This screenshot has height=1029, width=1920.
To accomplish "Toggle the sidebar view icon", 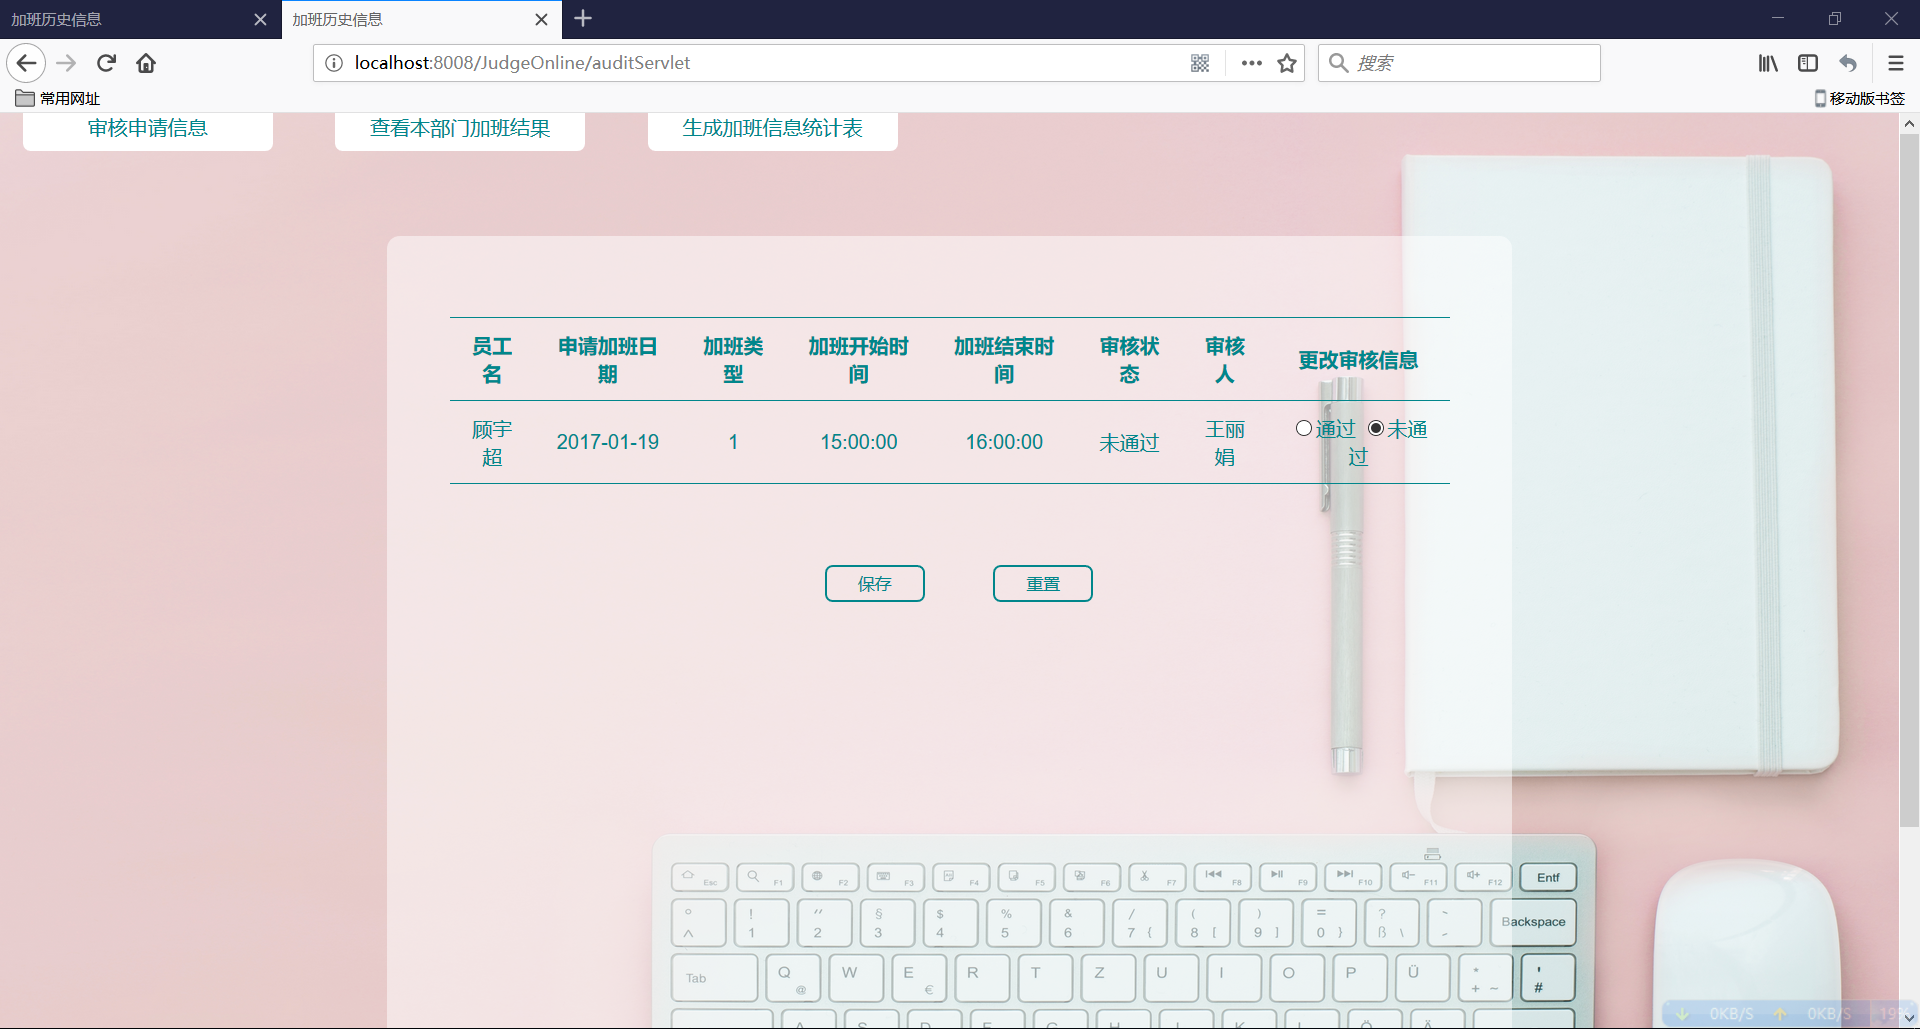I will (x=1808, y=63).
